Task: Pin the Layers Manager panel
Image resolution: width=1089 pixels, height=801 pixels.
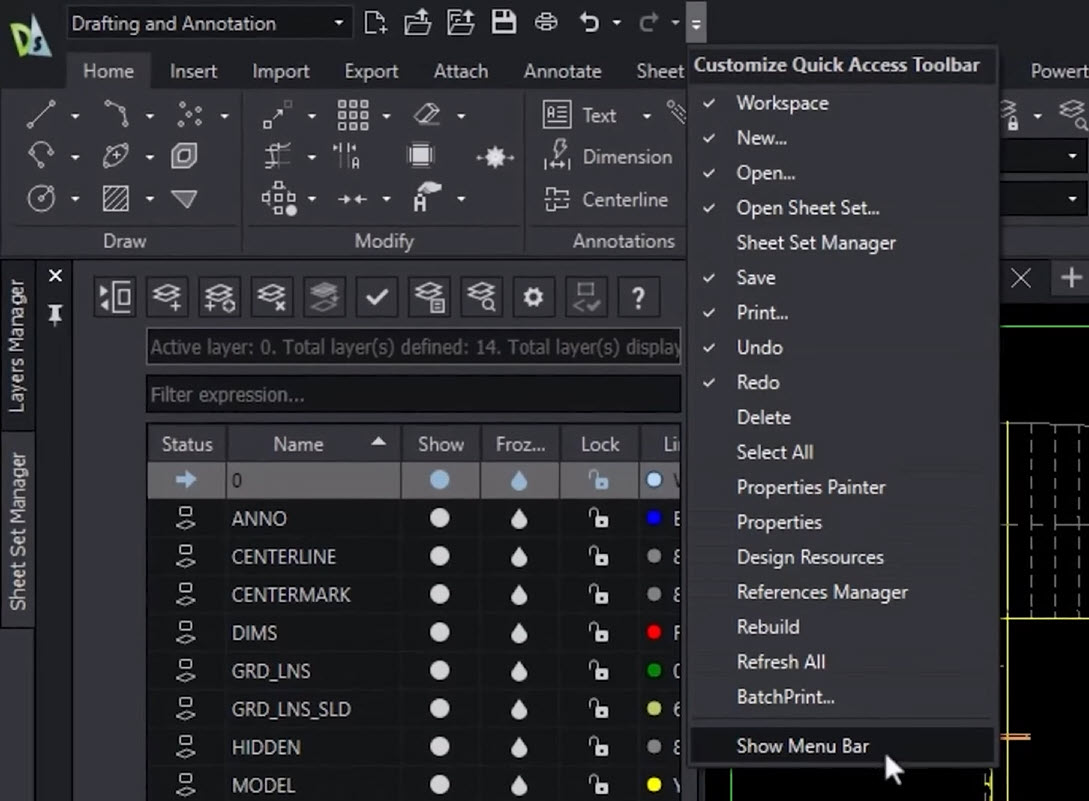Action: click(55, 315)
